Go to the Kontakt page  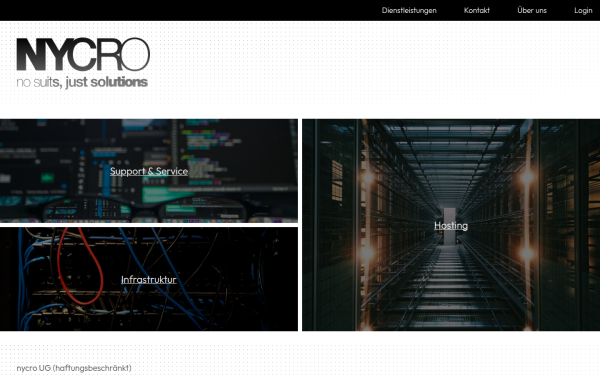tap(476, 10)
